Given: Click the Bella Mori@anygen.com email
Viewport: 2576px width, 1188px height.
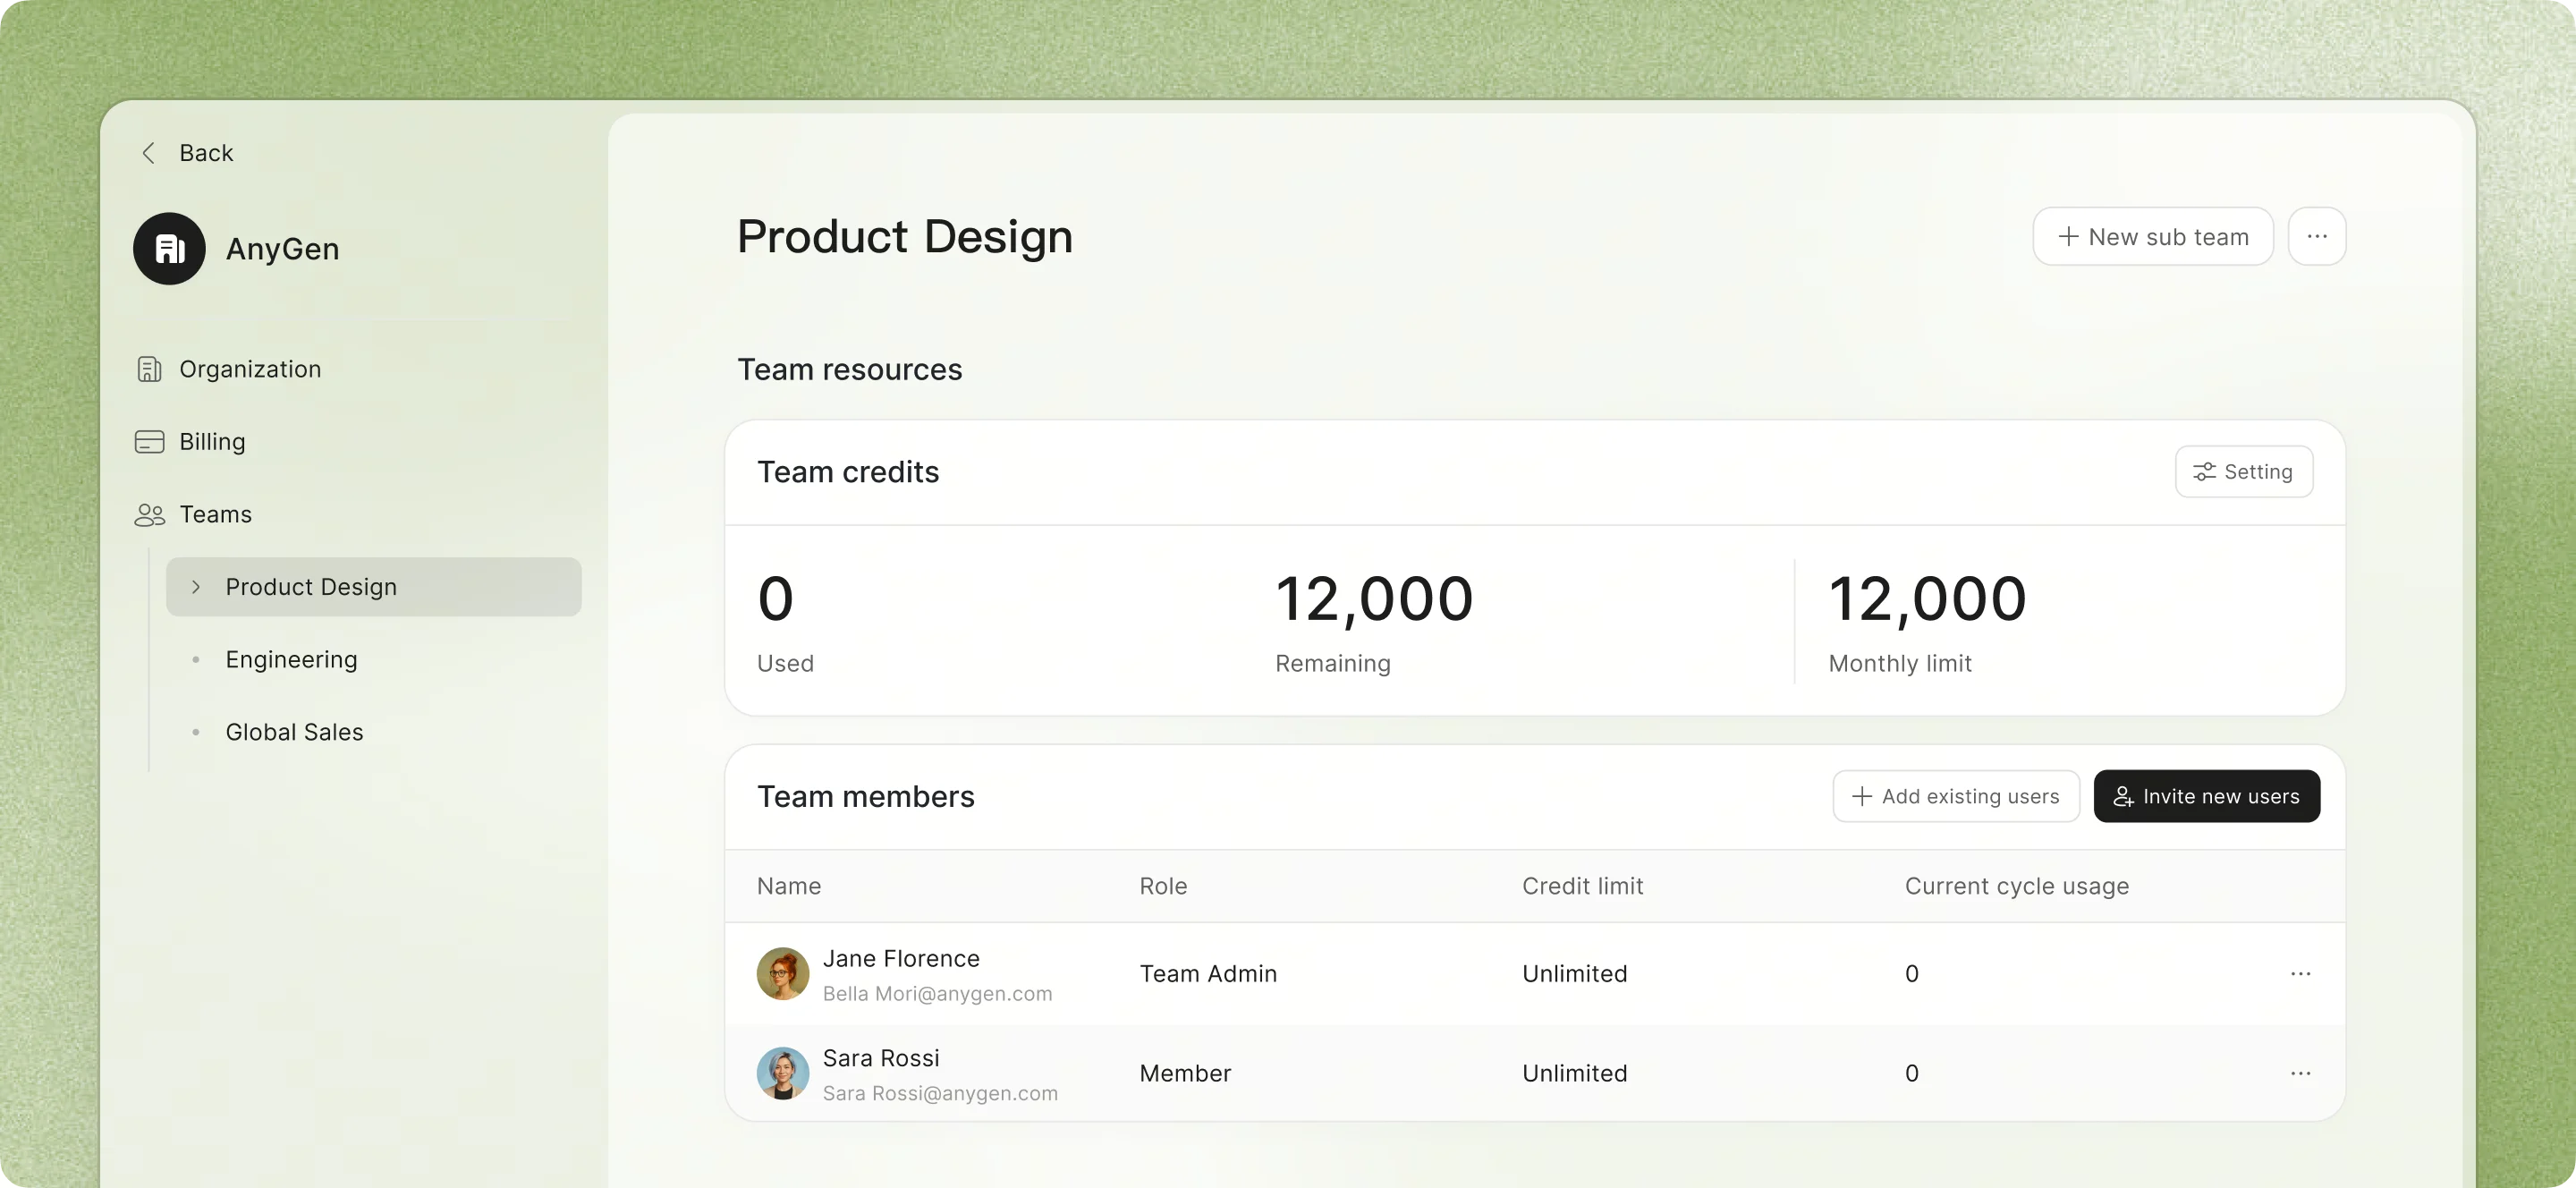Looking at the screenshot, I should coord(937,993).
